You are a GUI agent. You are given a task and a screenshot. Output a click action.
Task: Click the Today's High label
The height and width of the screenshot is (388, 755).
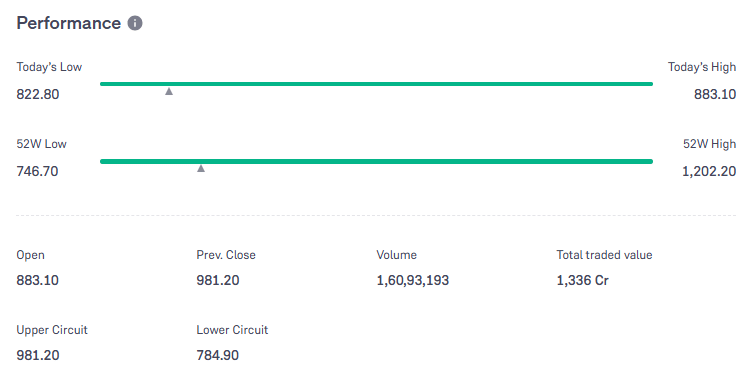pyautogui.click(x=702, y=67)
